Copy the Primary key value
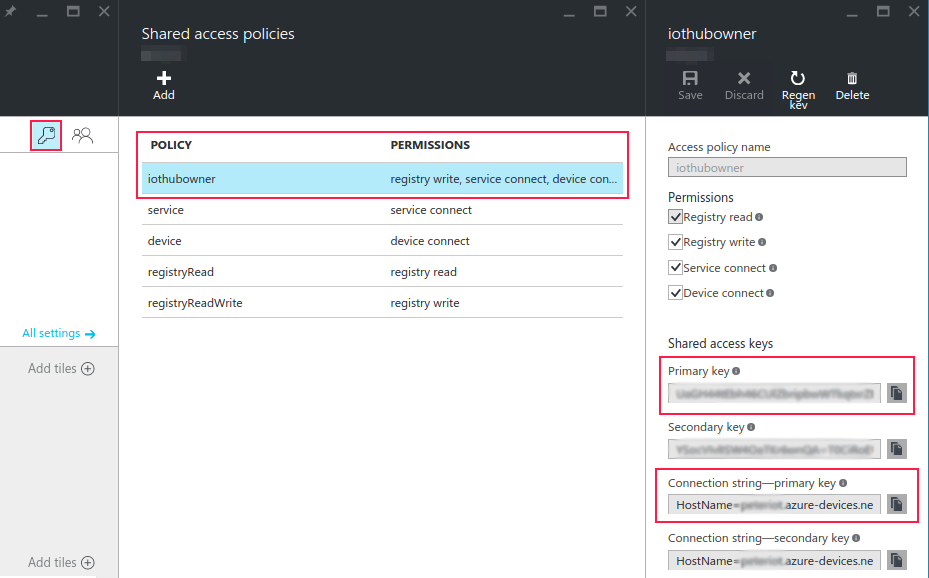Screen dimensions: 929x578 point(896,393)
